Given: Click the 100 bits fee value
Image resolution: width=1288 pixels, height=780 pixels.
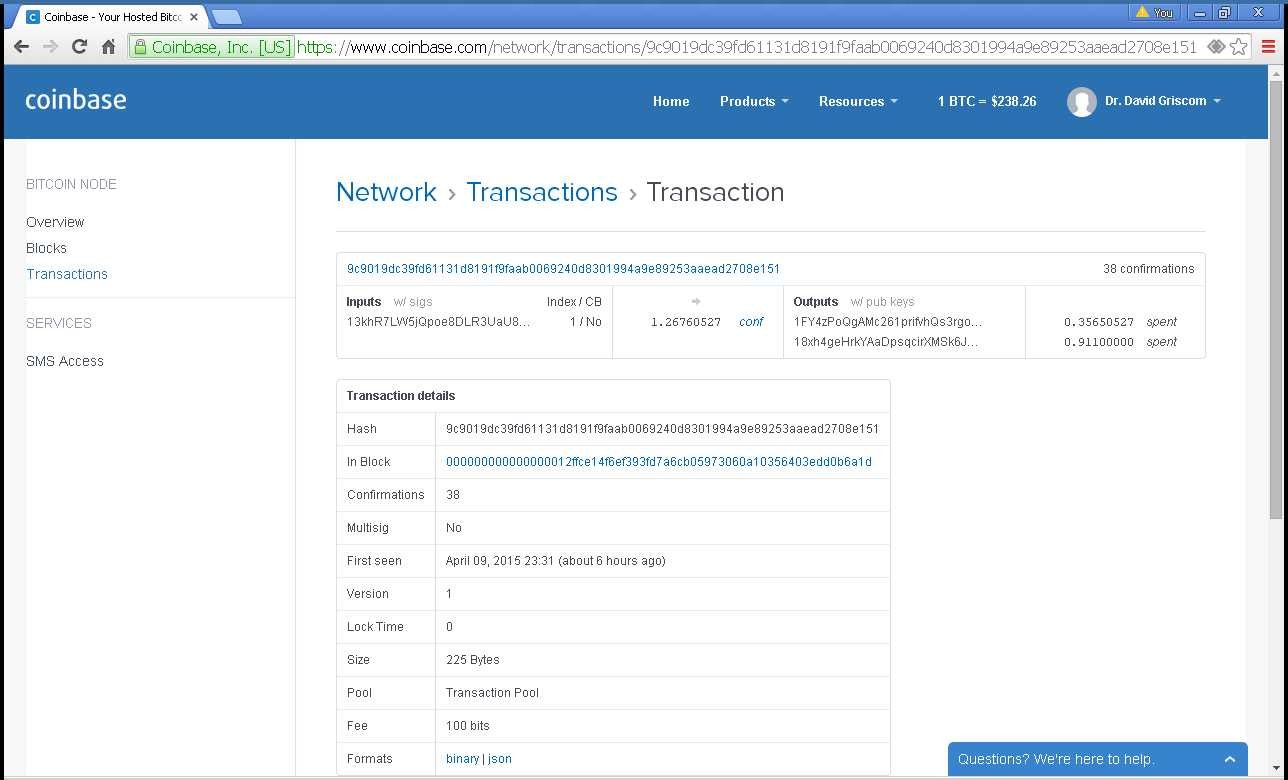Looking at the screenshot, I should 467,726.
